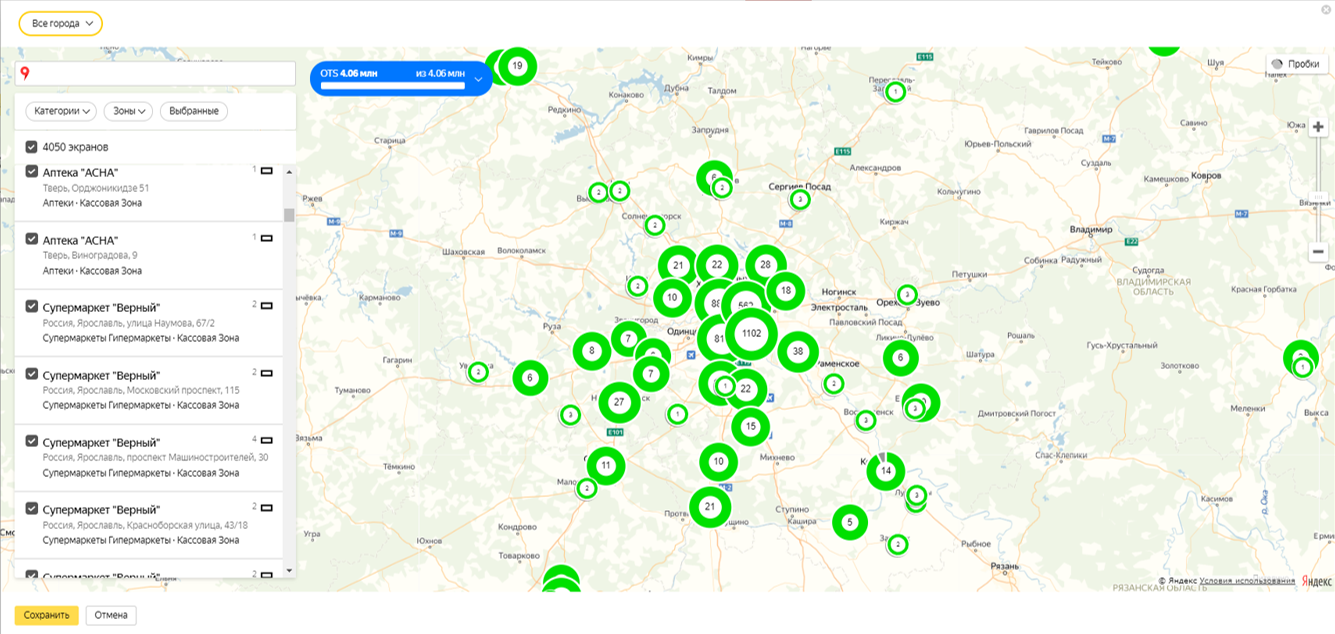Select address проспект Машиностроителей, 30
Viewport: 1335px width, 634px height.
[x=155, y=457]
